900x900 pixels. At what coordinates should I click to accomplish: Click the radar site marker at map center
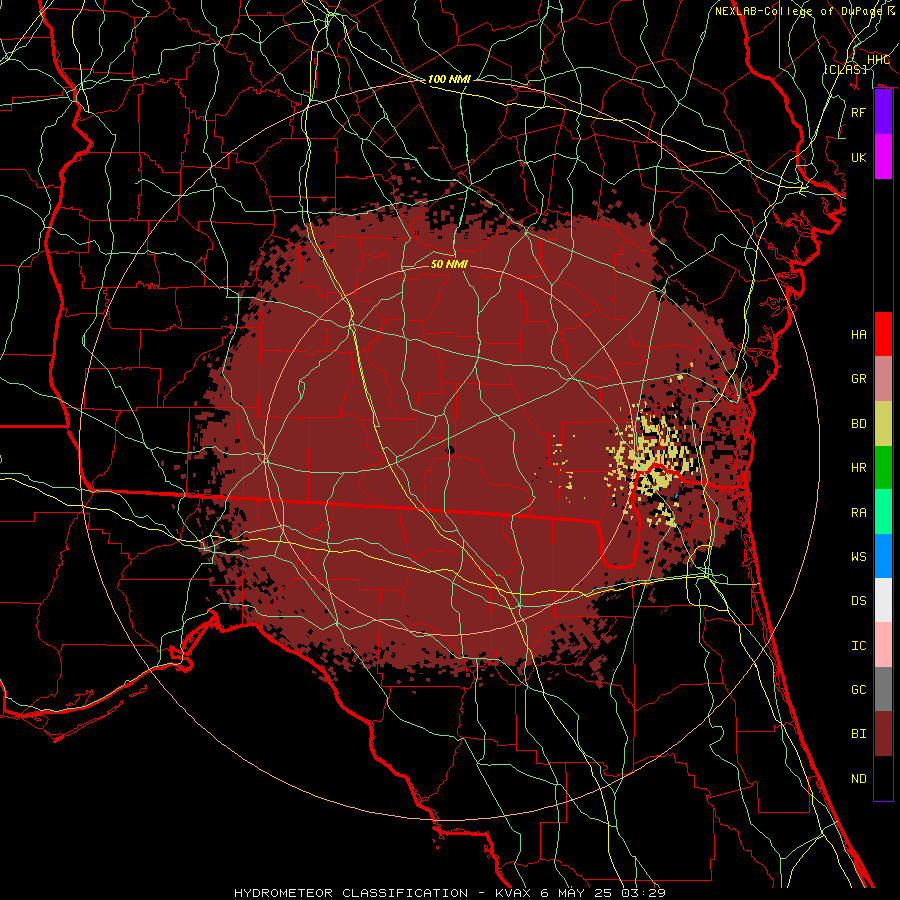(449, 450)
